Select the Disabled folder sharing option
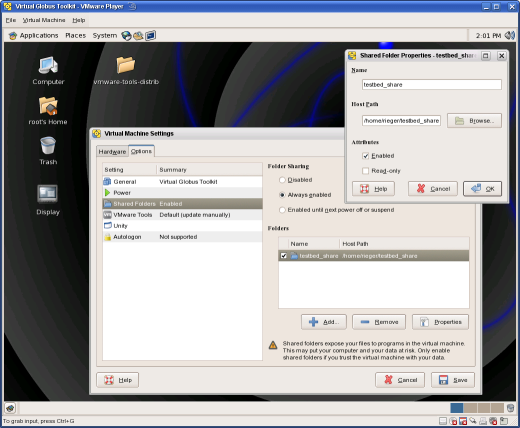520x428 pixels. [282, 180]
